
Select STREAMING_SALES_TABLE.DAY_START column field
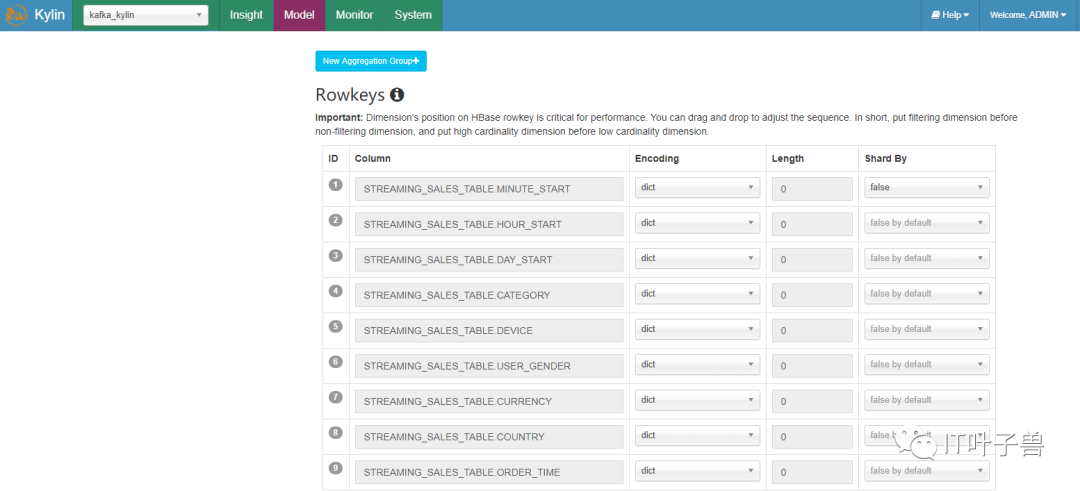point(489,260)
